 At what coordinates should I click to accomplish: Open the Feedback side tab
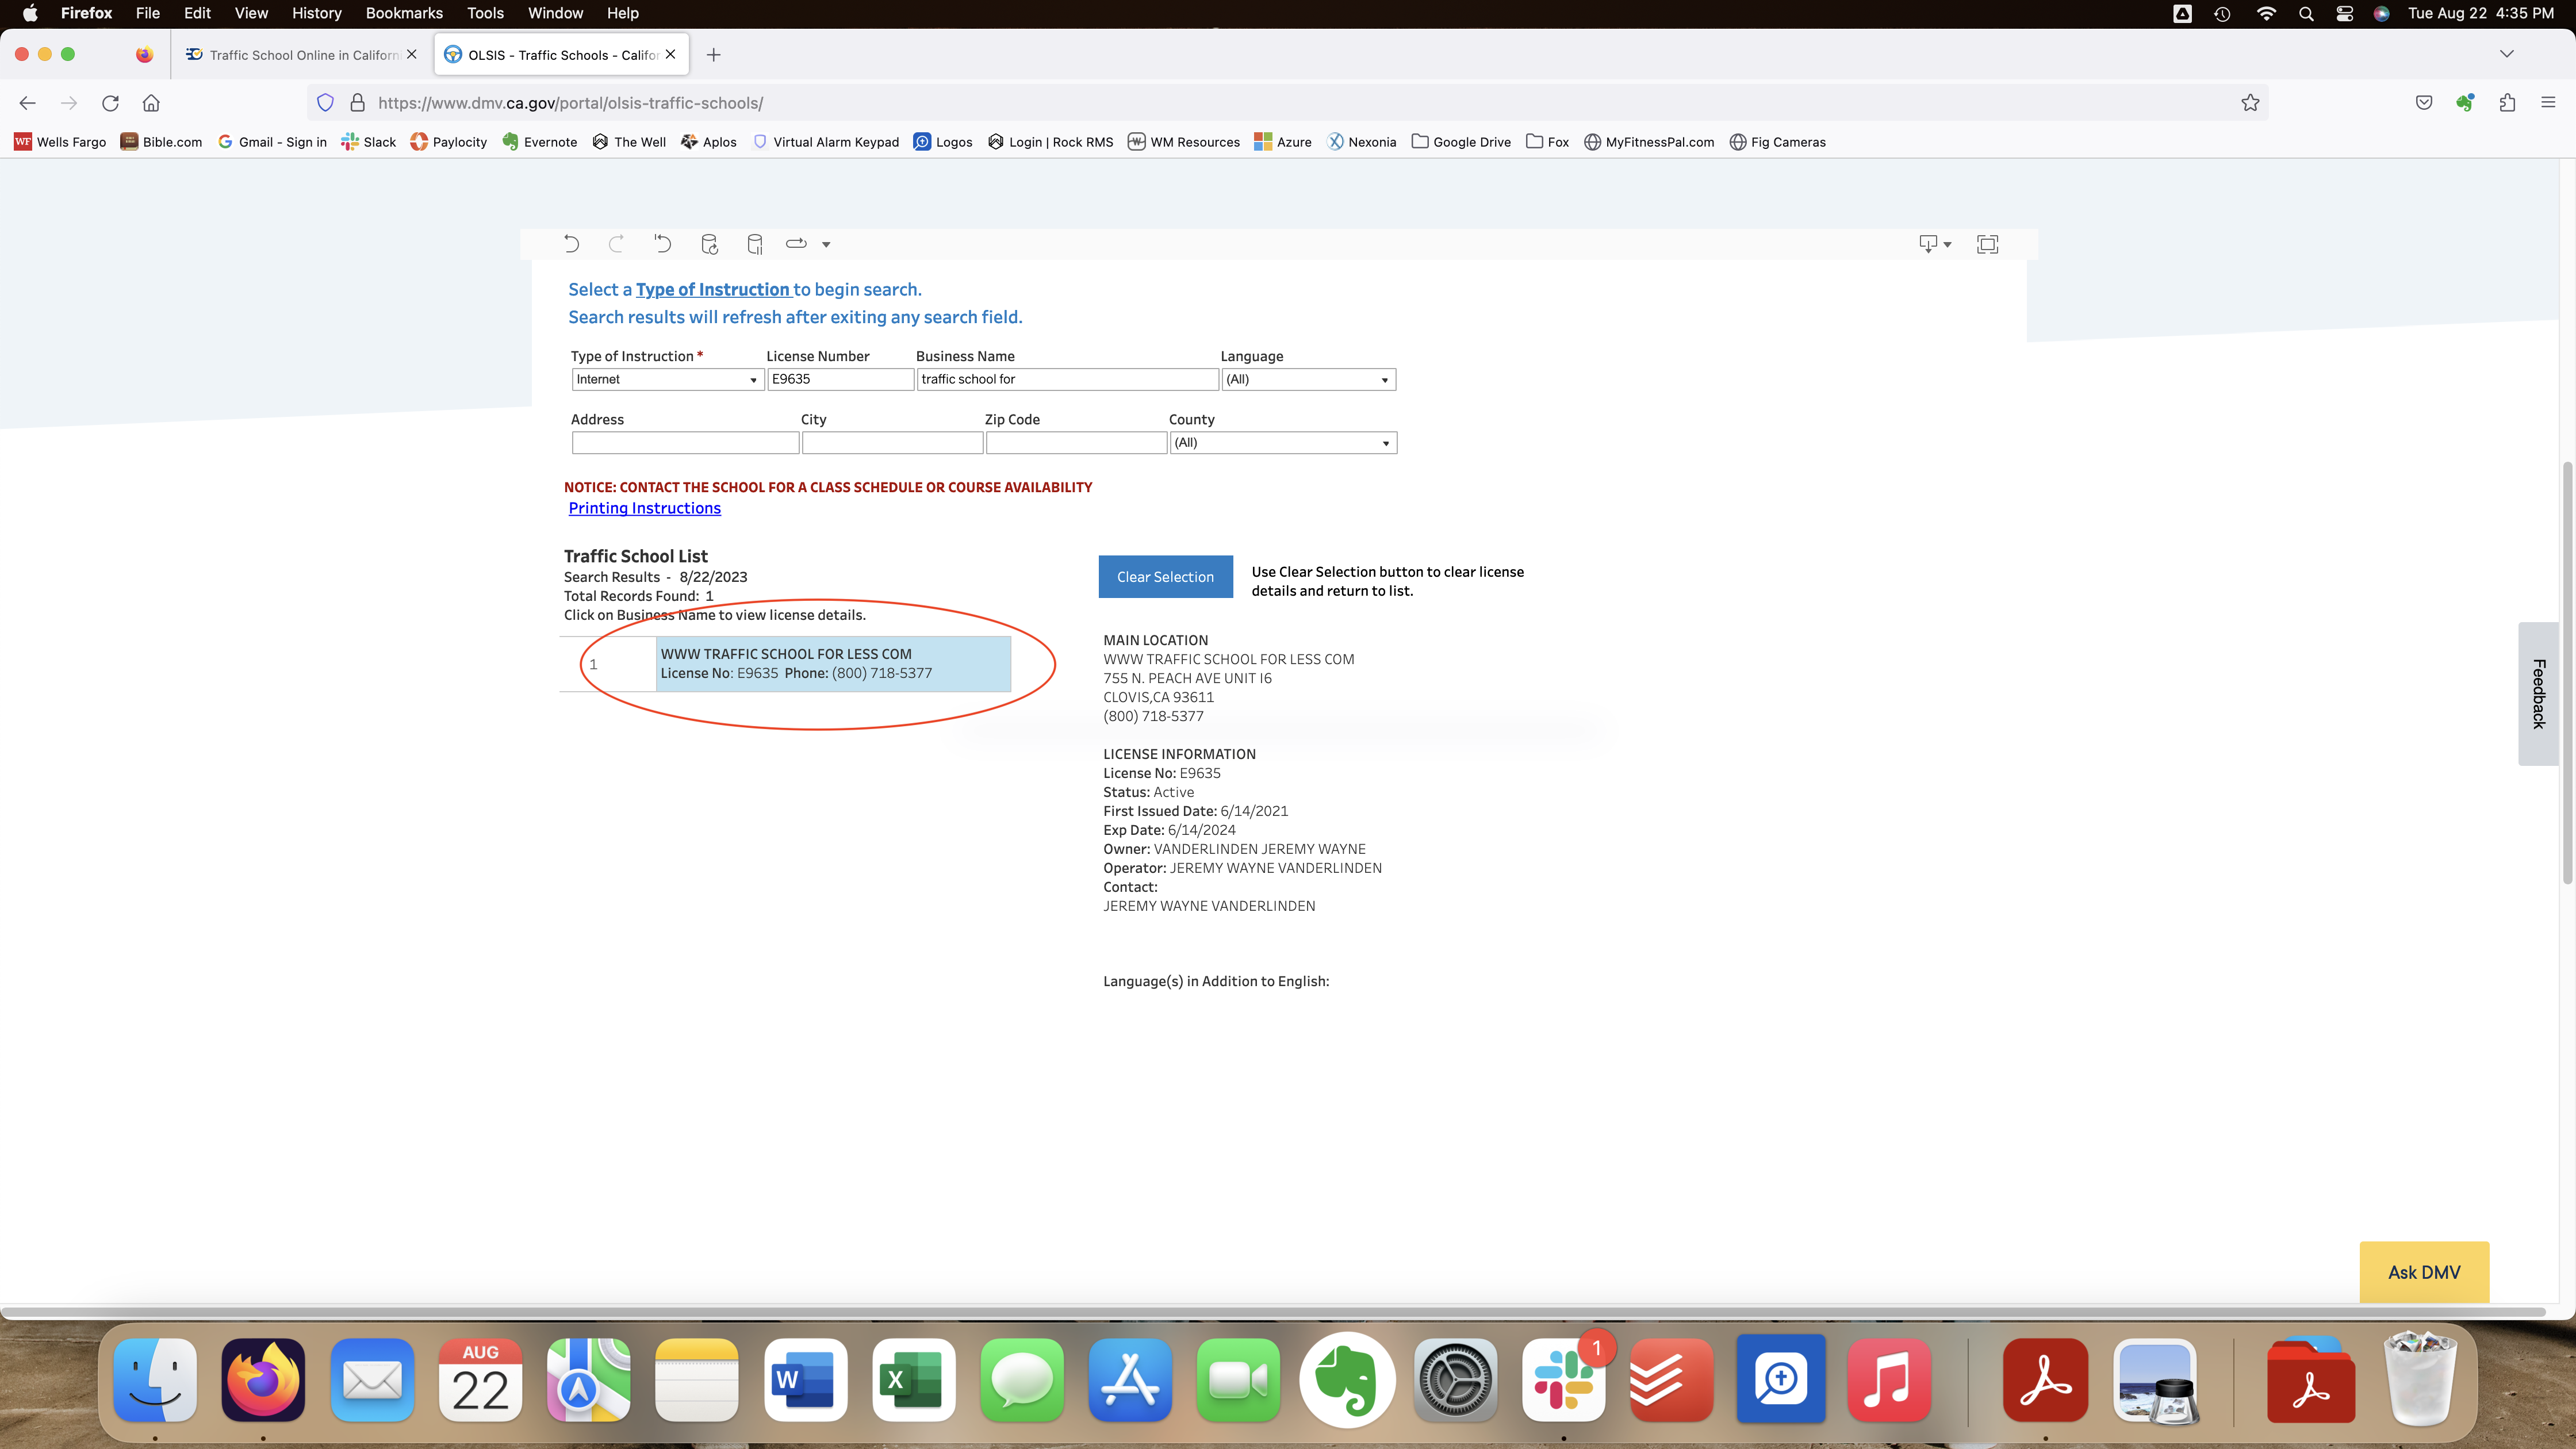[x=2537, y=694]
